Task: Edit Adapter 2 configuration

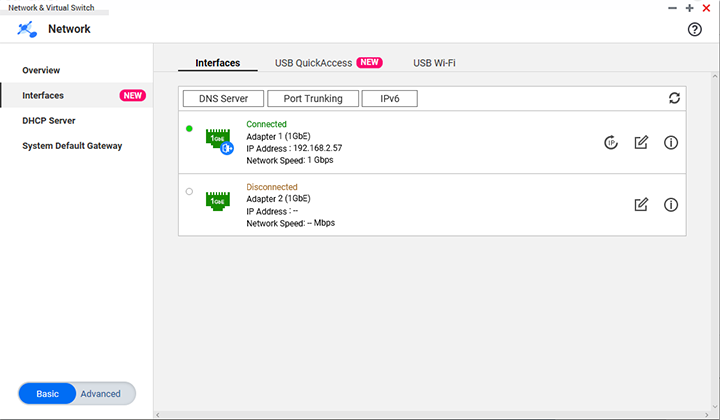Action: tap(641, 205)
